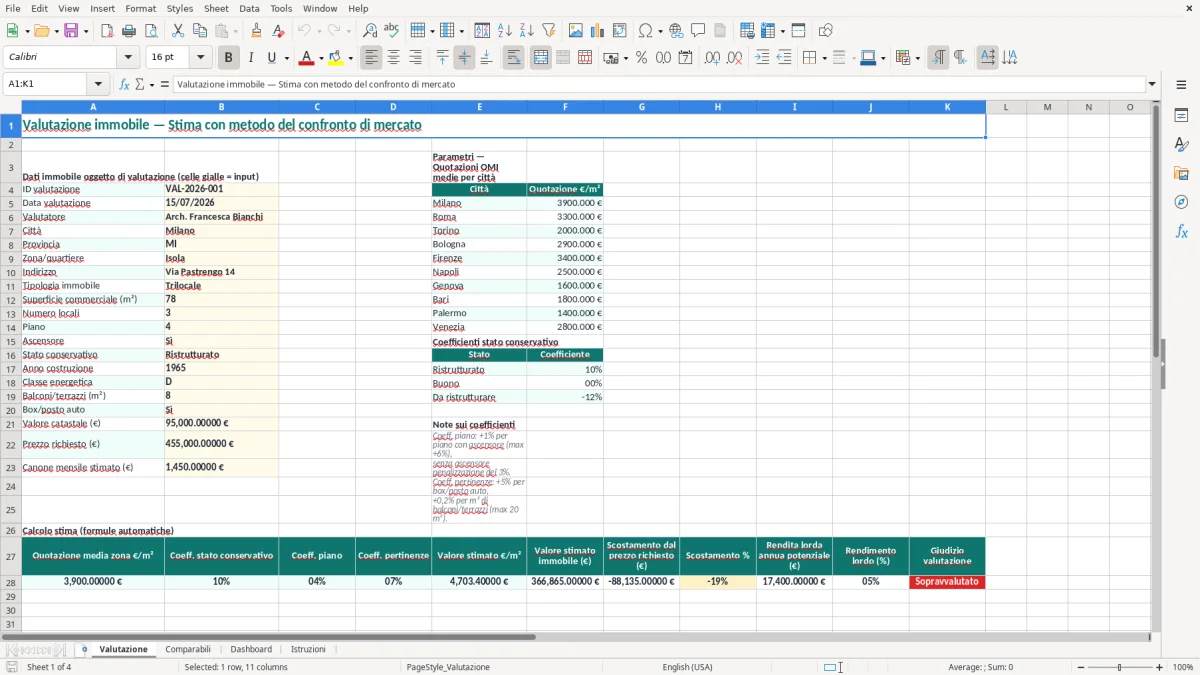Toggle Center Horizontally alignment
The height and width of the screenshot is (675, 1200).
click(393, 58)
